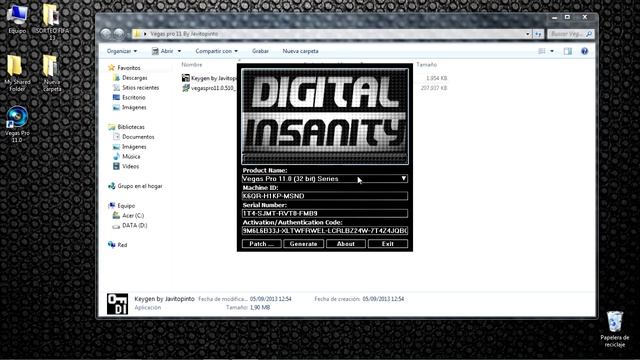Click the Serial Number field
Screen dimensions: 640x360
pos(325,213)
